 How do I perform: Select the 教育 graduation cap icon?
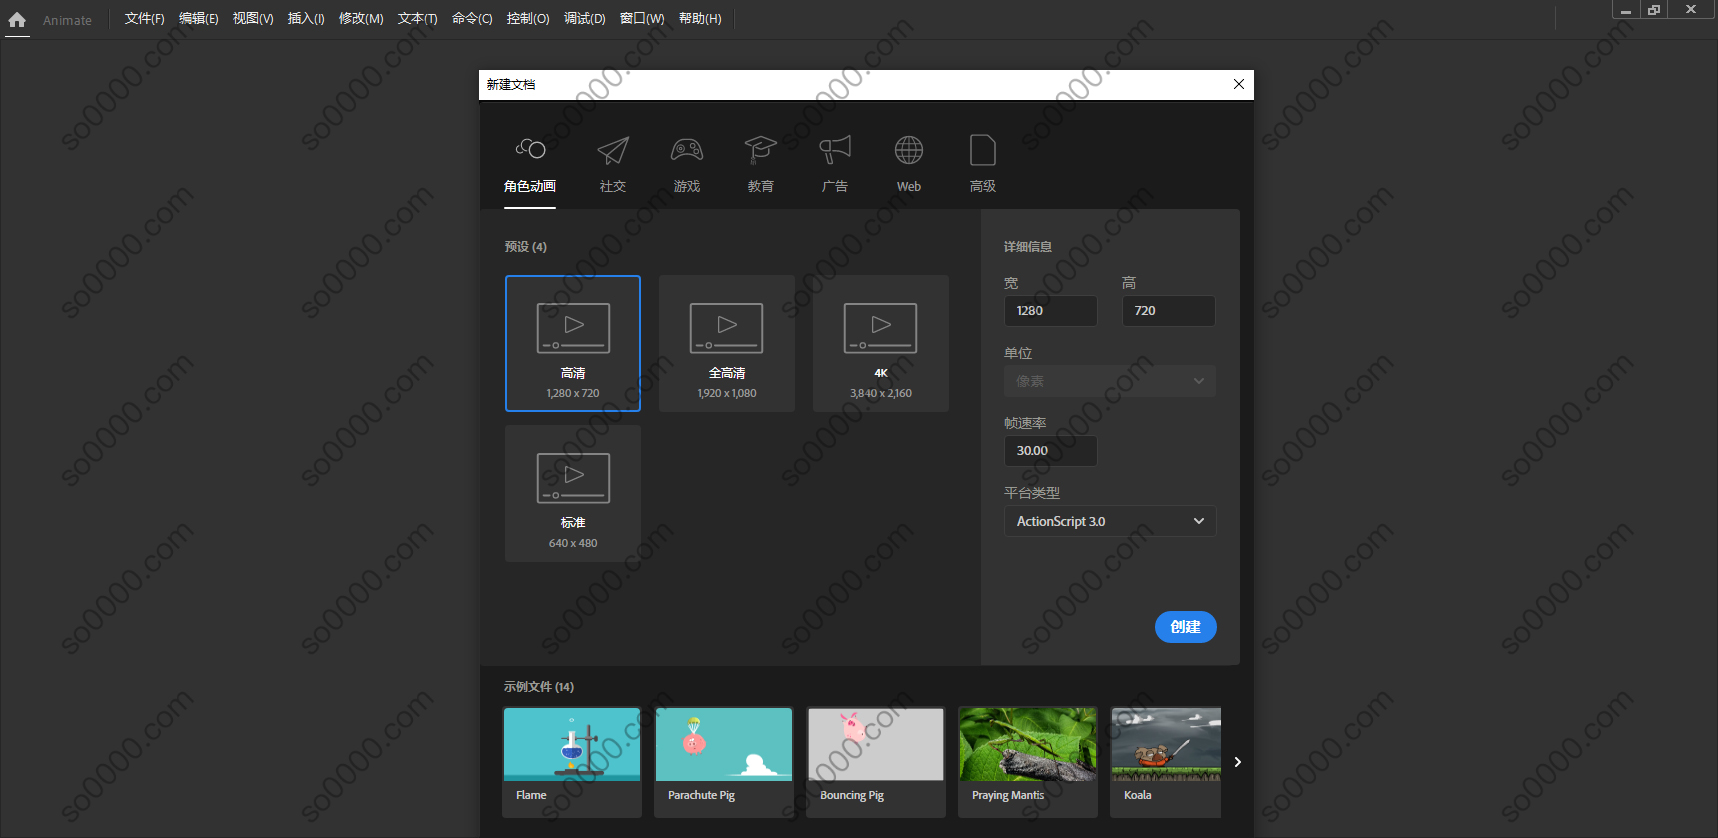(x=760, y=150)
